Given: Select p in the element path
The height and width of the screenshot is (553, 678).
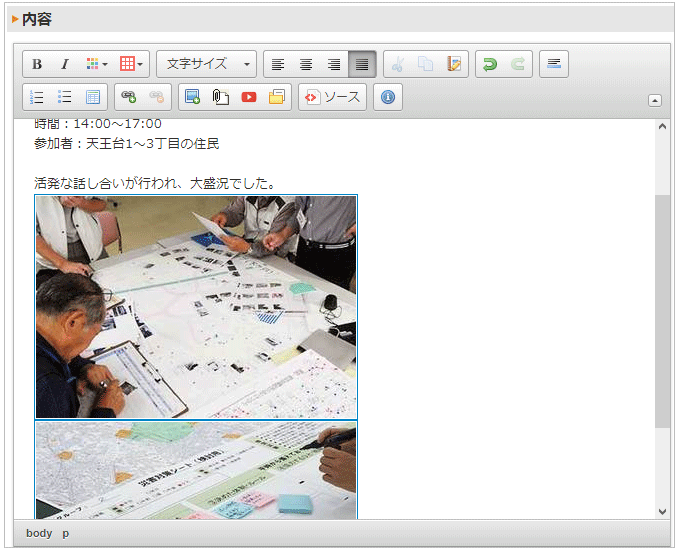Looking at the screenshot, I should pos(66,533).
